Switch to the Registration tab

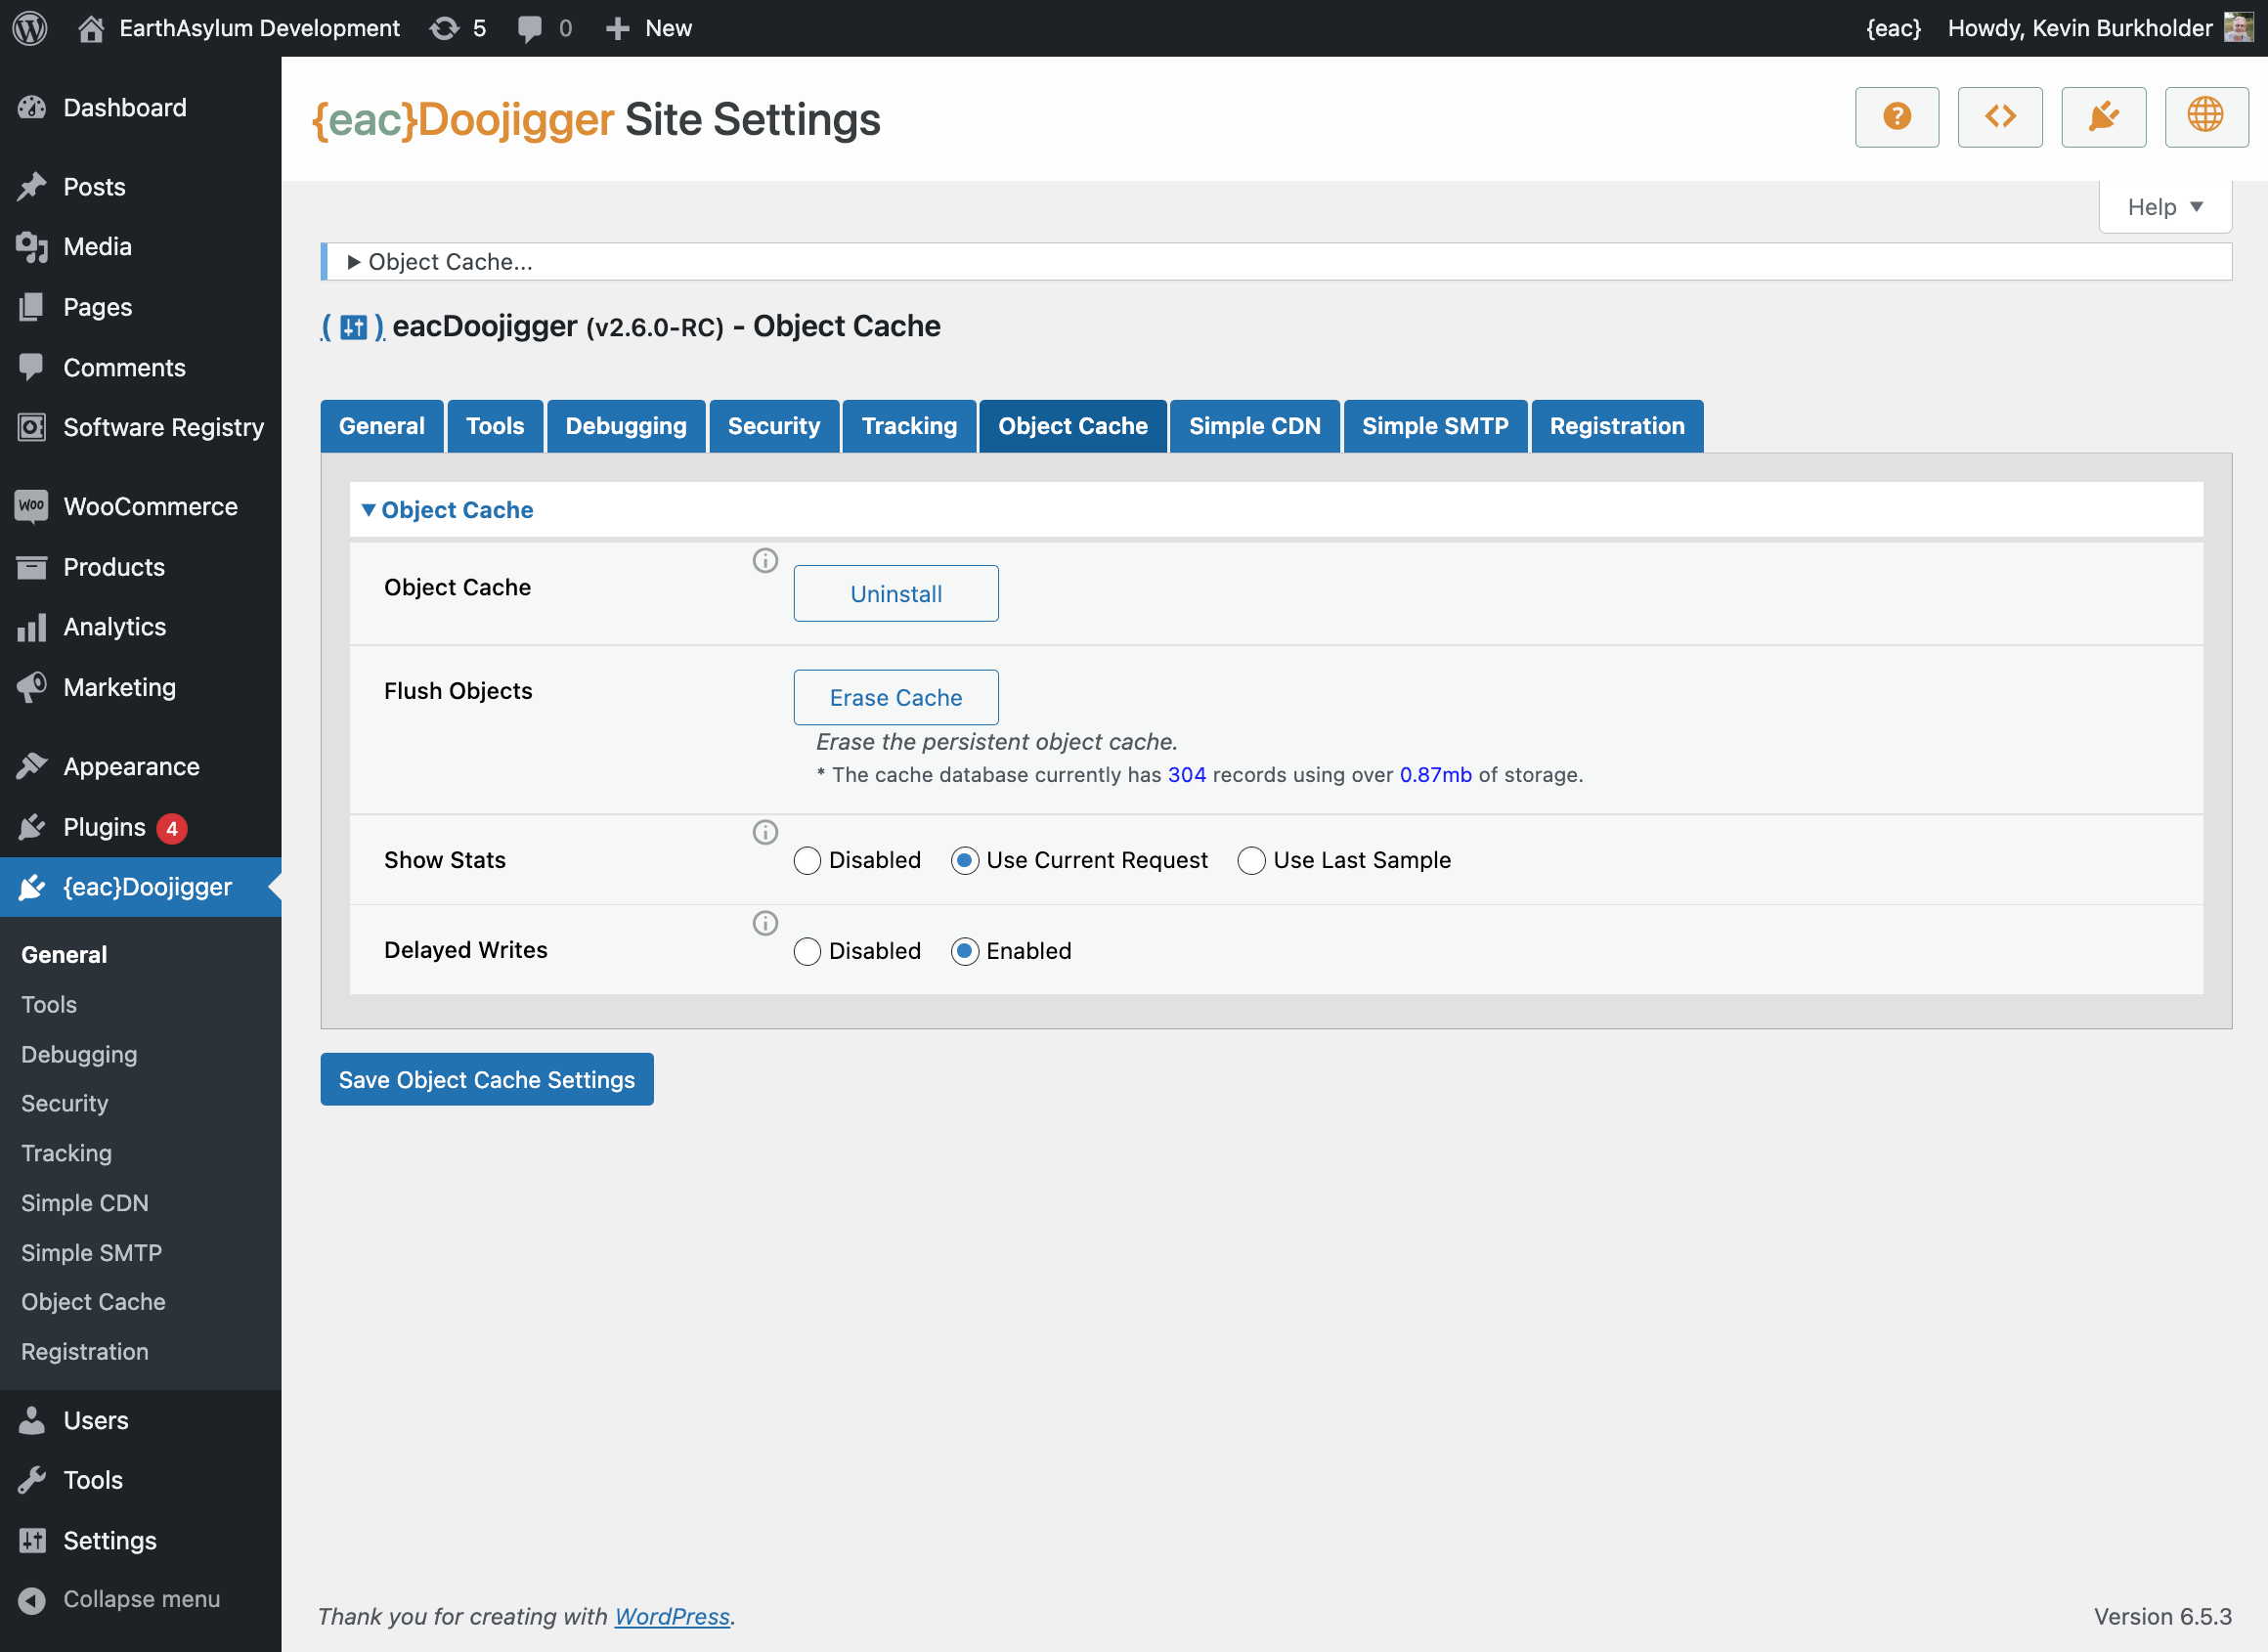click(x=1617, y=426)
